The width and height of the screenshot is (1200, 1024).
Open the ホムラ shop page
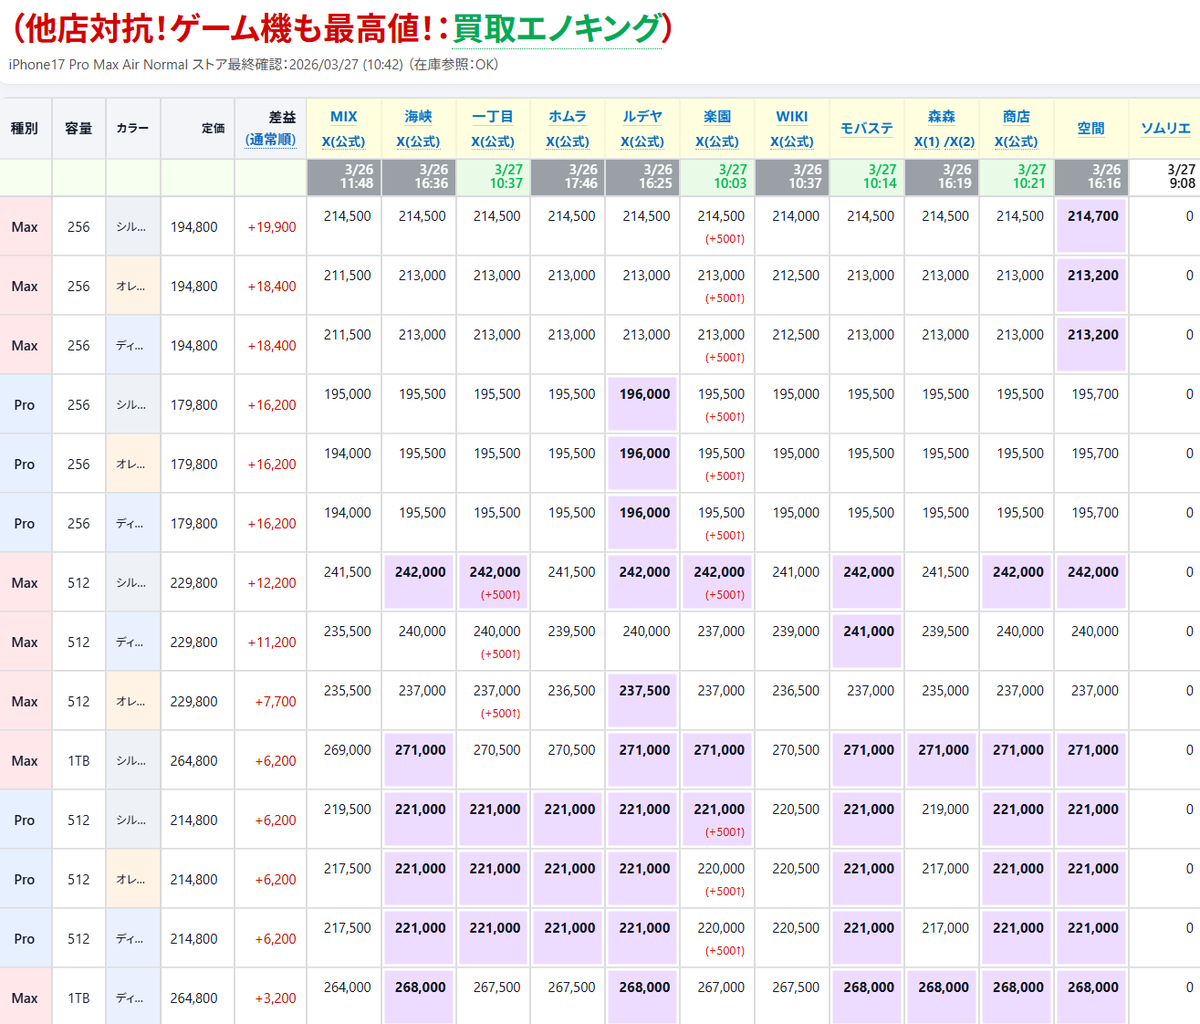pyautogui.click(x=568, y=115)
